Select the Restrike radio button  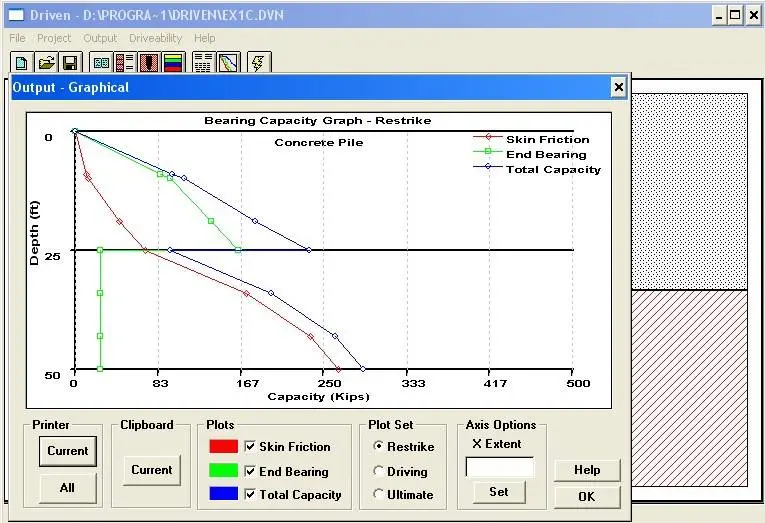(378, 446)
